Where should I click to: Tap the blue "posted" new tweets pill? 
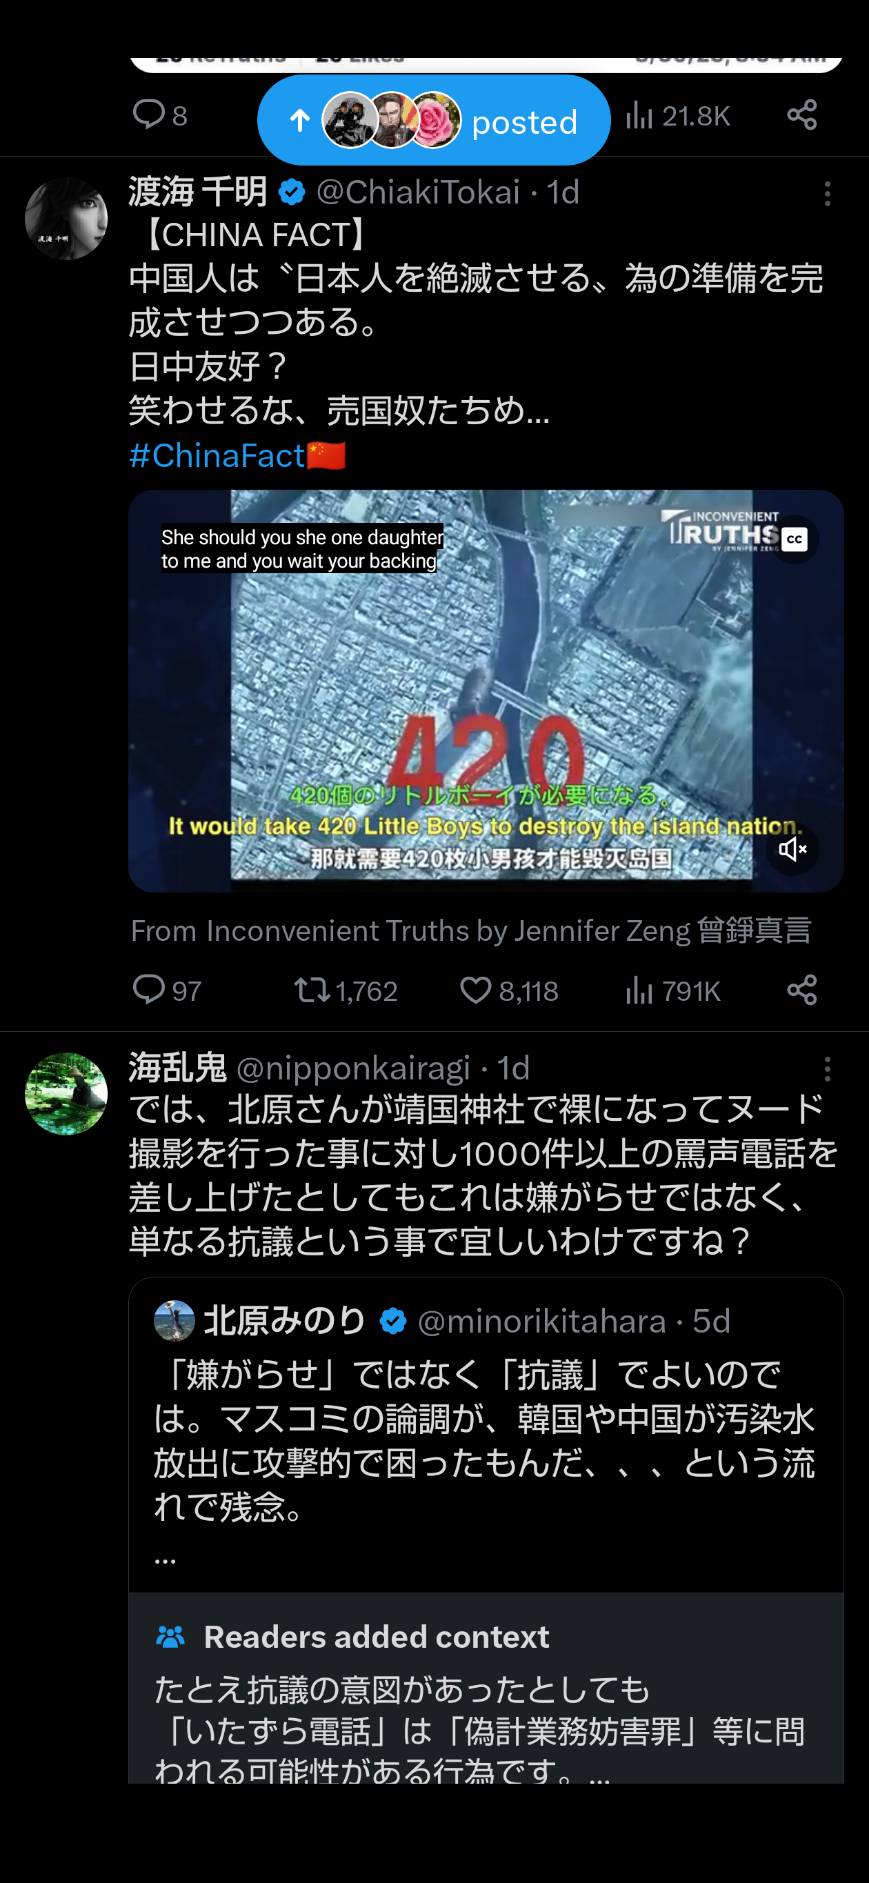click(433, 120)
